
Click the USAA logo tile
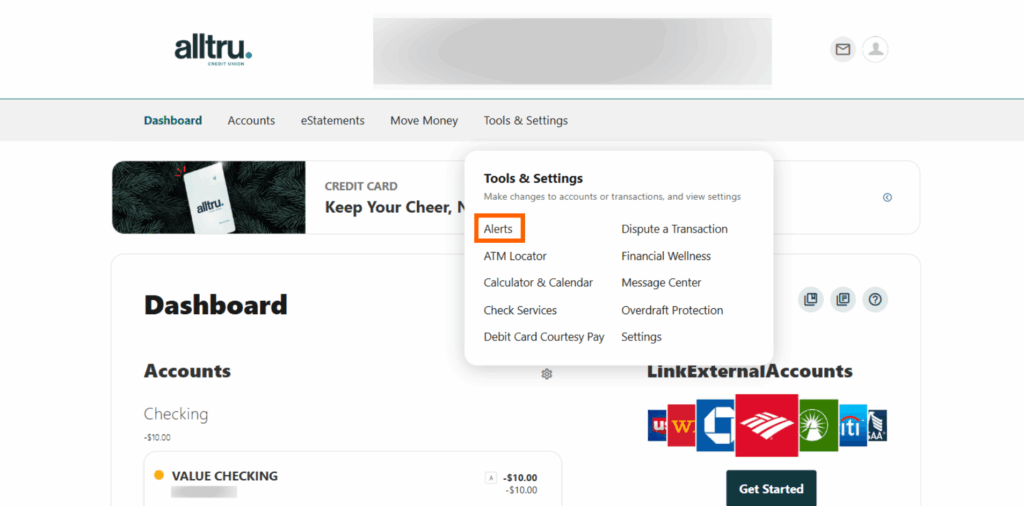coord(877,426)
